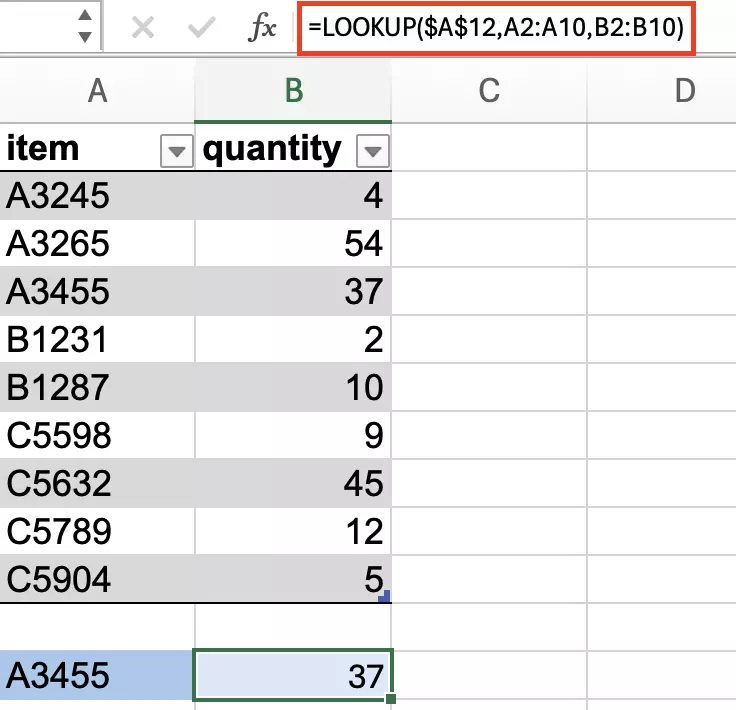Select quantity cell with value 12

(x=293, y=531)
